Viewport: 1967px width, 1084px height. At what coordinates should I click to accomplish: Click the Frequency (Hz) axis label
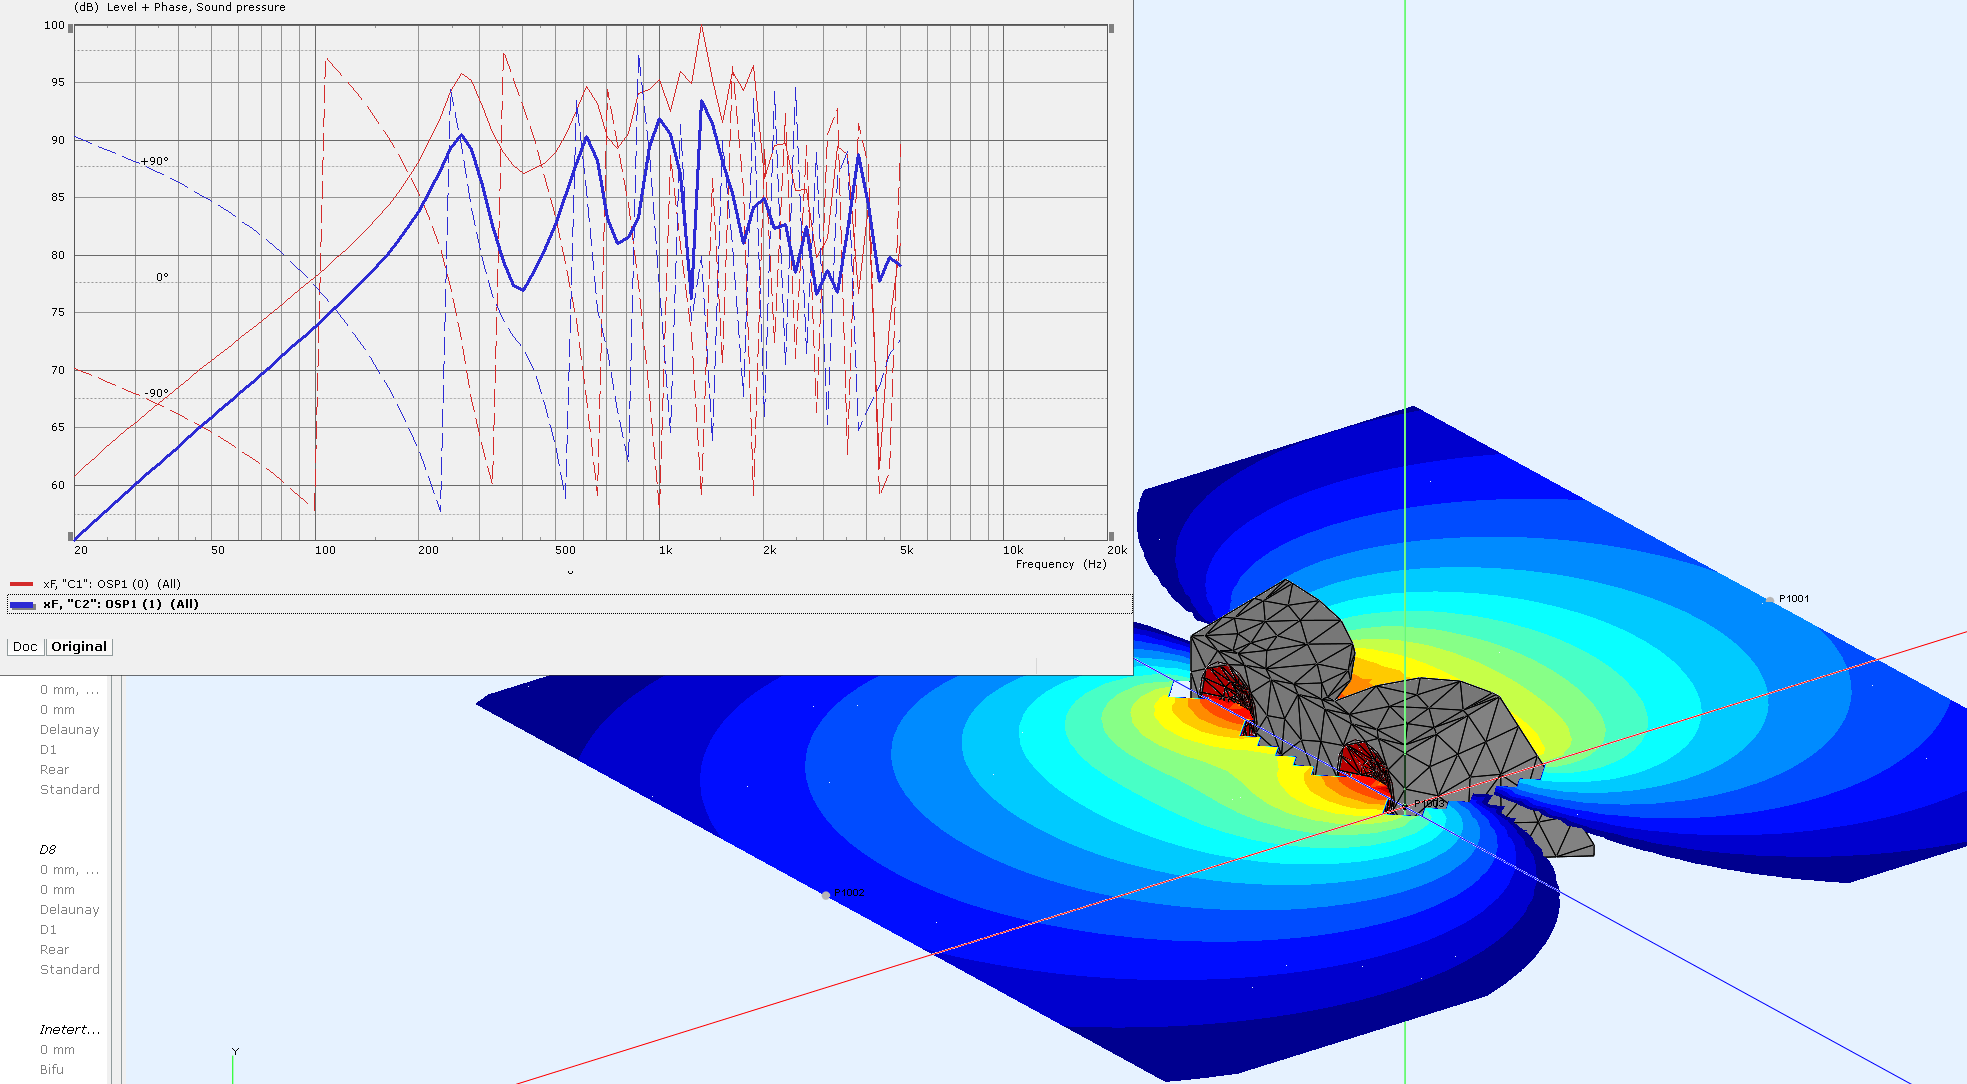[1061, 565]
